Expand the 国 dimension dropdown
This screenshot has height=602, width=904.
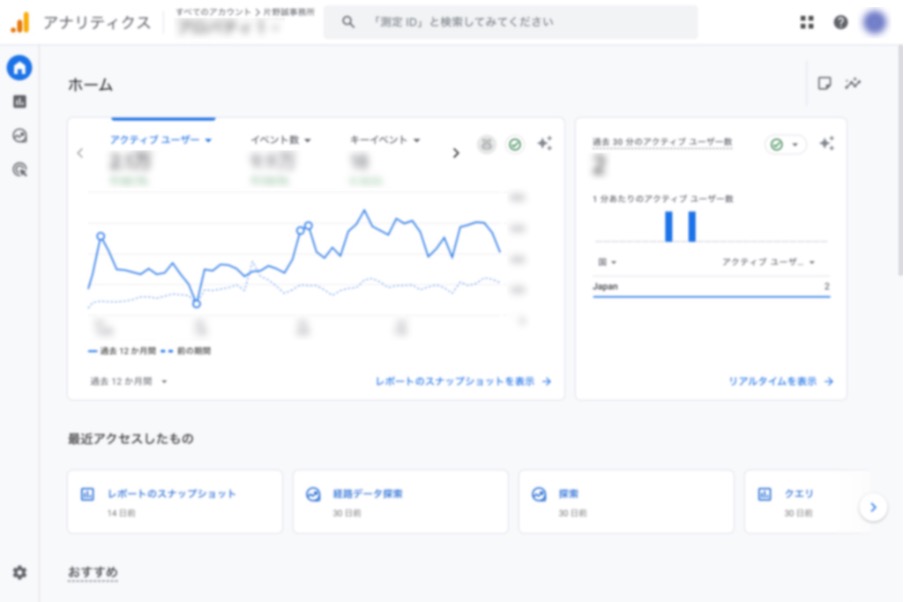point(606,262)
